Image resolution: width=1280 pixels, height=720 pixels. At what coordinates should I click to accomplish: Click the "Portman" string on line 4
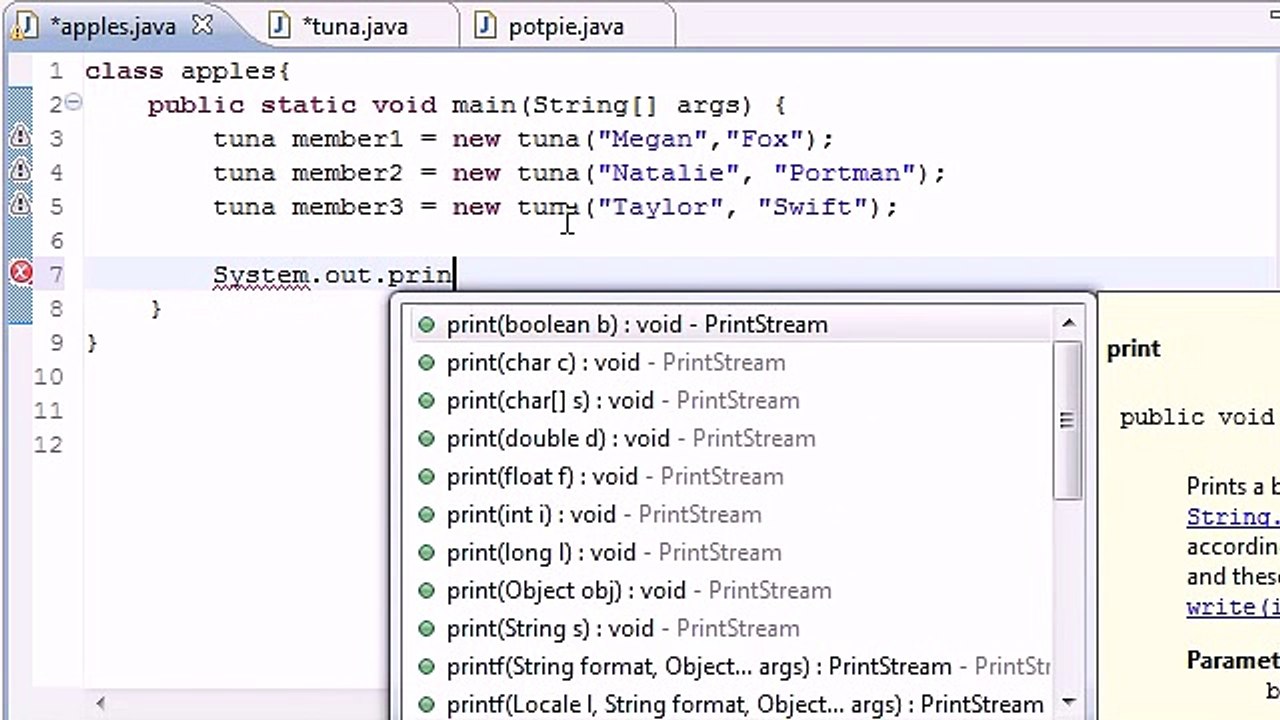[844, 172]
